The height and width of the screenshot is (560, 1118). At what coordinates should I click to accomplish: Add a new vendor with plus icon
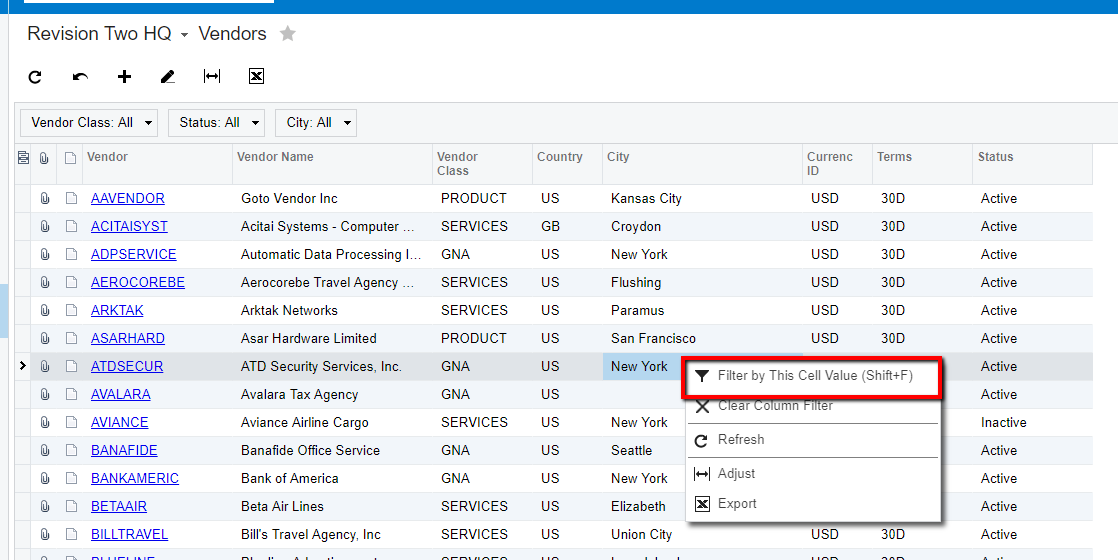point(124,76)
